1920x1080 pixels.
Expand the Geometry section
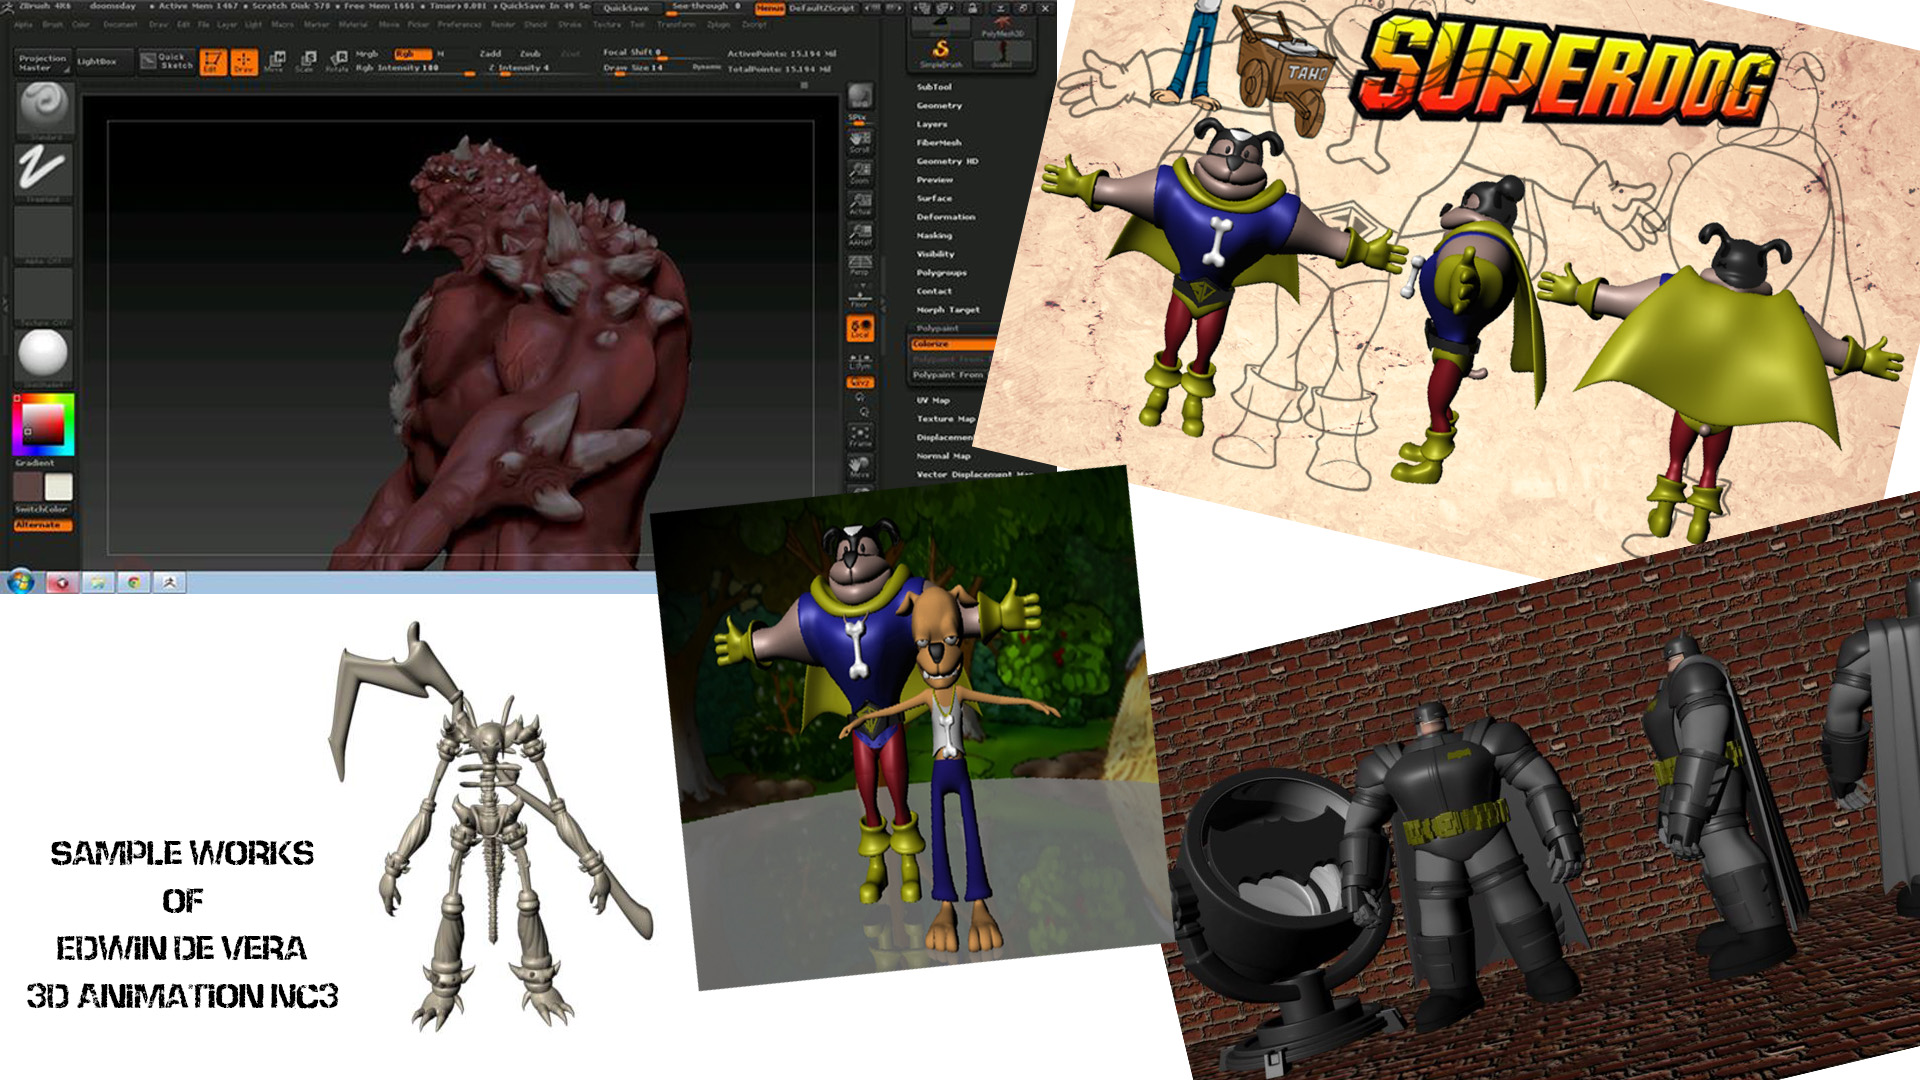[x=939, y=105]
